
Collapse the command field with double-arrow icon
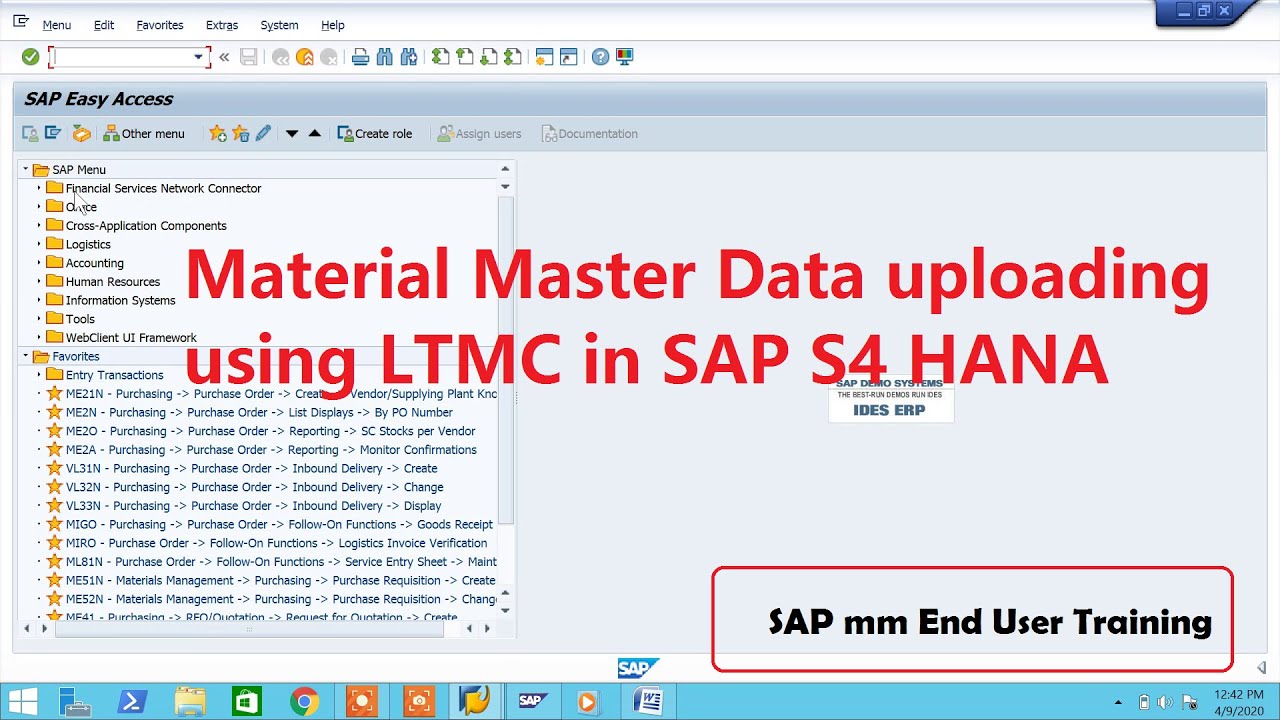pyautogui.click(x=224, y=57)
